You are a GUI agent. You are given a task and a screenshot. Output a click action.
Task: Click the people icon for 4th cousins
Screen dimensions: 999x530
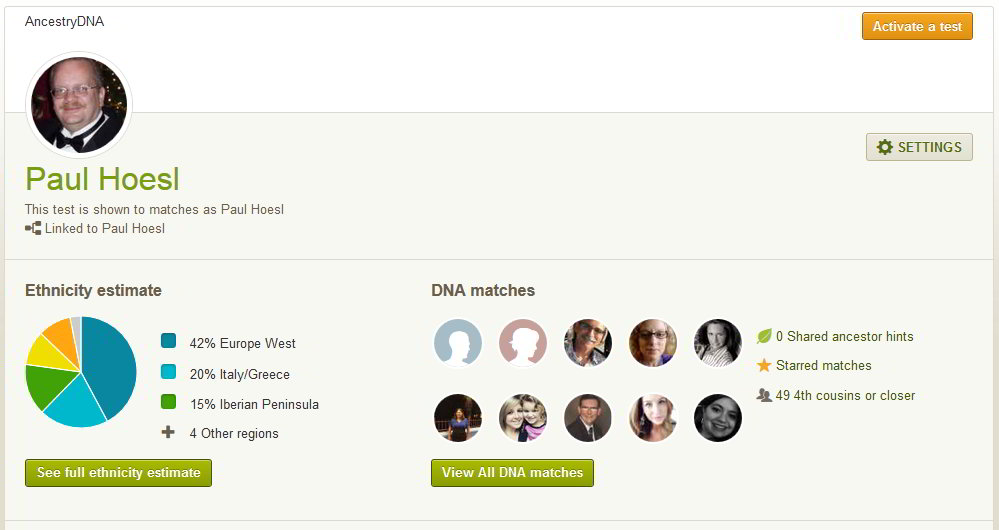tap(764, 395)
